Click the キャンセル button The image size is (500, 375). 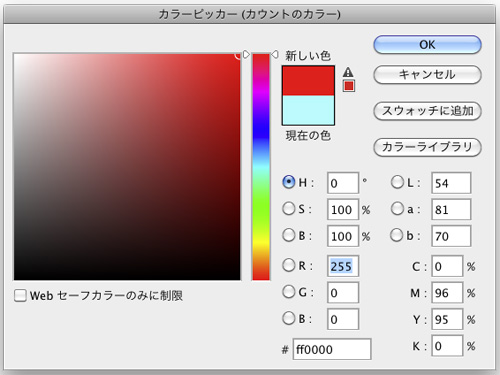click(x=427, y=75)
